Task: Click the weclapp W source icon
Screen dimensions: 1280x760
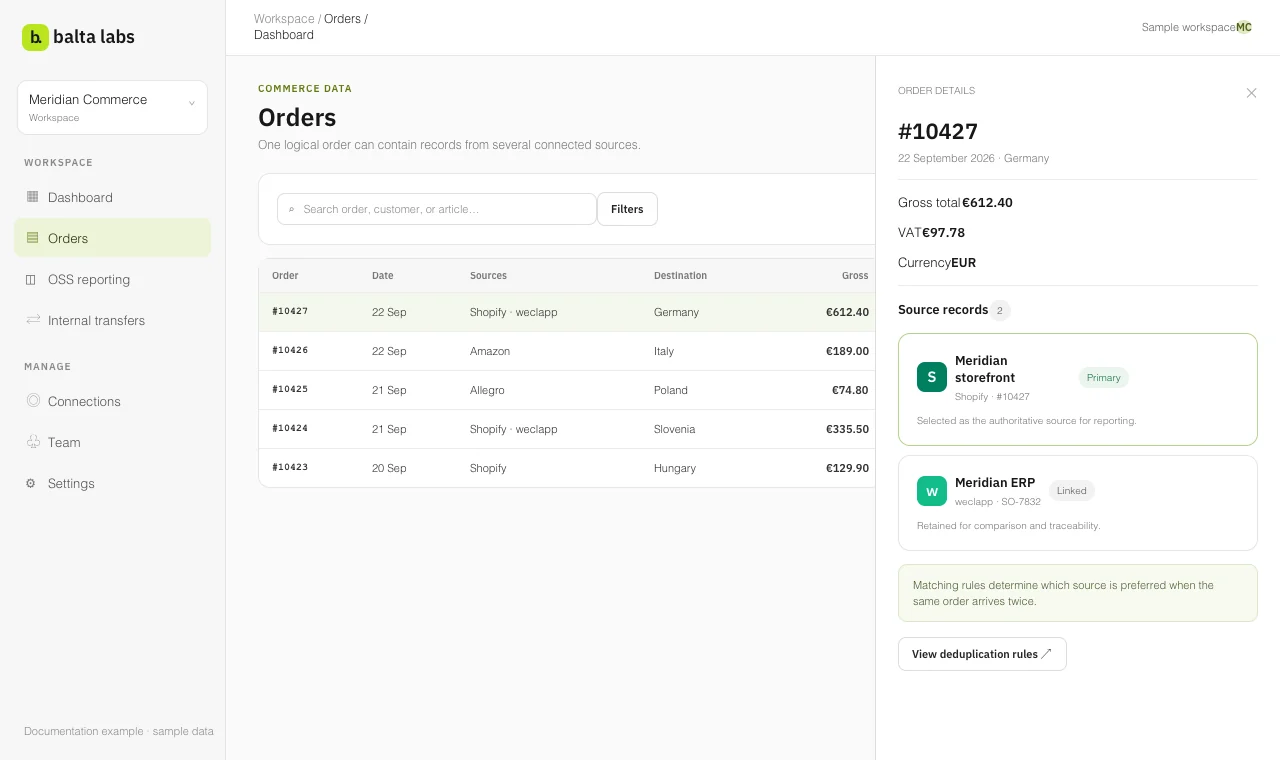Action: tap(932, 491)
